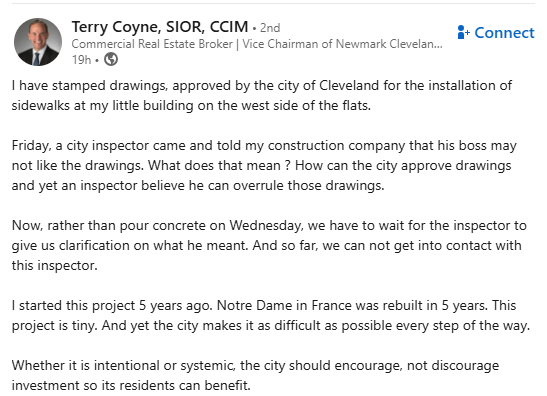Open the Terry Coyne, SIOR, CCIM name link
The image size is (547, 396).
click(x=160, y=27)
